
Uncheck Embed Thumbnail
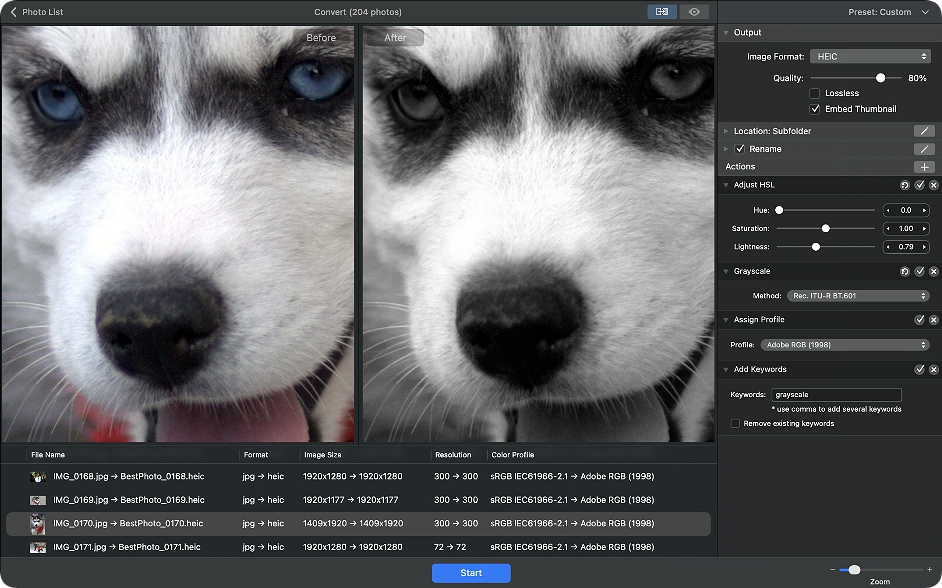[x=815, y=109]
